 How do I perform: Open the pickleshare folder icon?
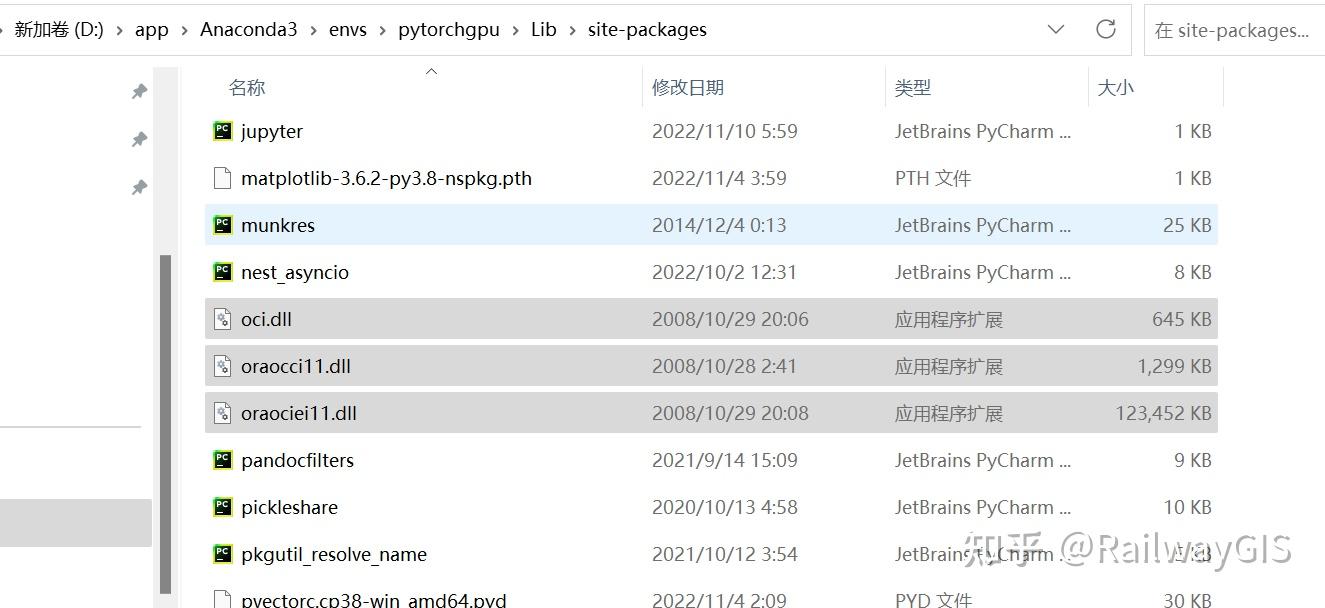click(222, 507)
